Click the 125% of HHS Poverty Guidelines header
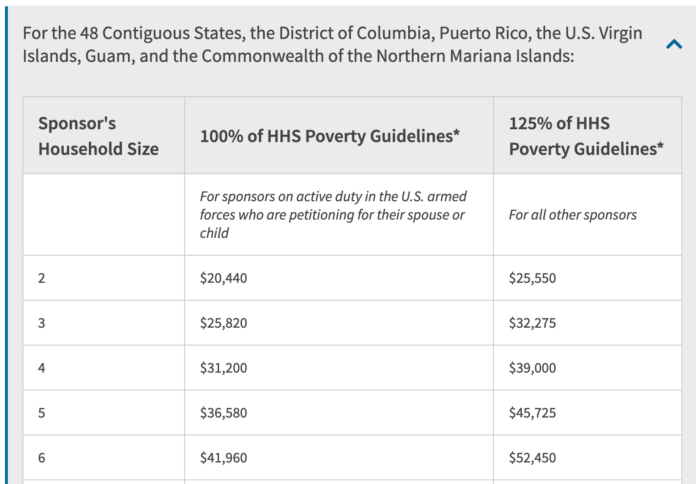 click(586, 136)
